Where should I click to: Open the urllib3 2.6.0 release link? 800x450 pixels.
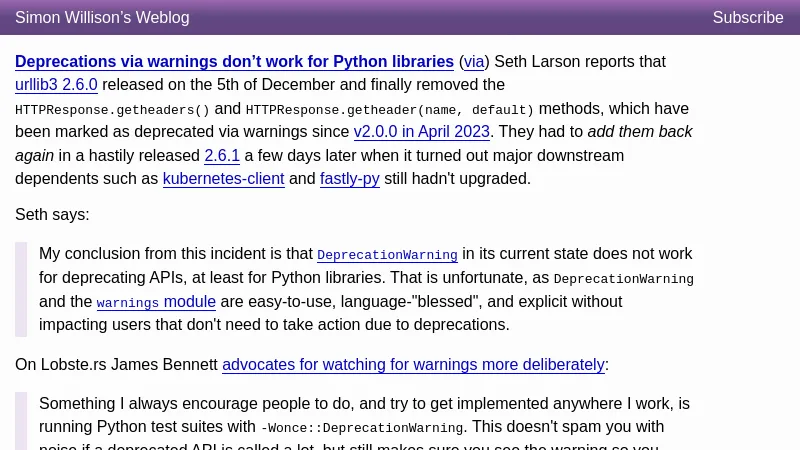pos(56,85)
